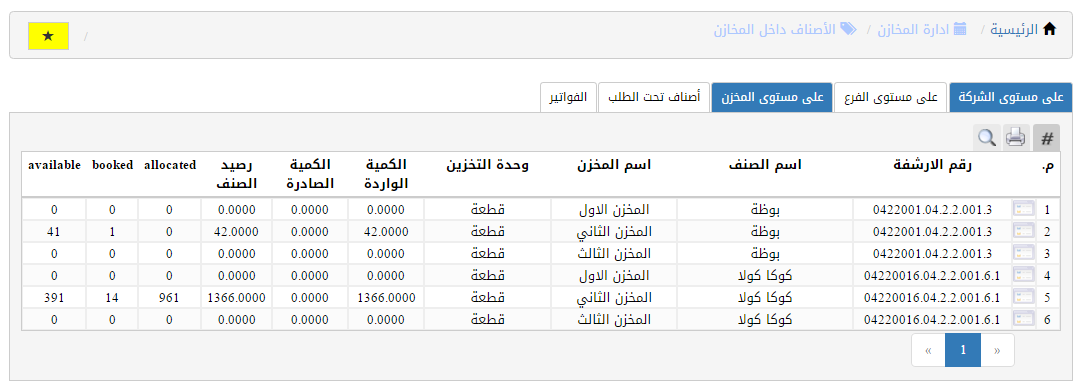Viewport: 1091px width, 386px height.
Task: Click the home icon in breadcrumb
Action: click(x=1049, y=29)
